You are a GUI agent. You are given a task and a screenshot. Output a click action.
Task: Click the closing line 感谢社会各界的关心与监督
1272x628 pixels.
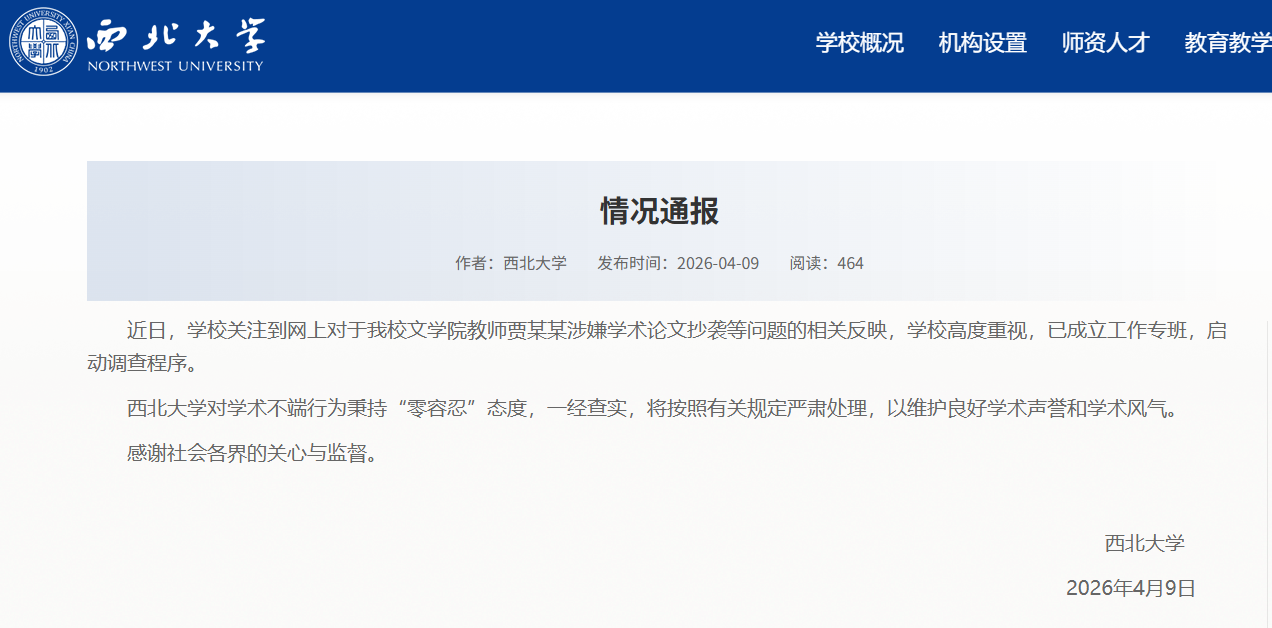click(250, 453)
